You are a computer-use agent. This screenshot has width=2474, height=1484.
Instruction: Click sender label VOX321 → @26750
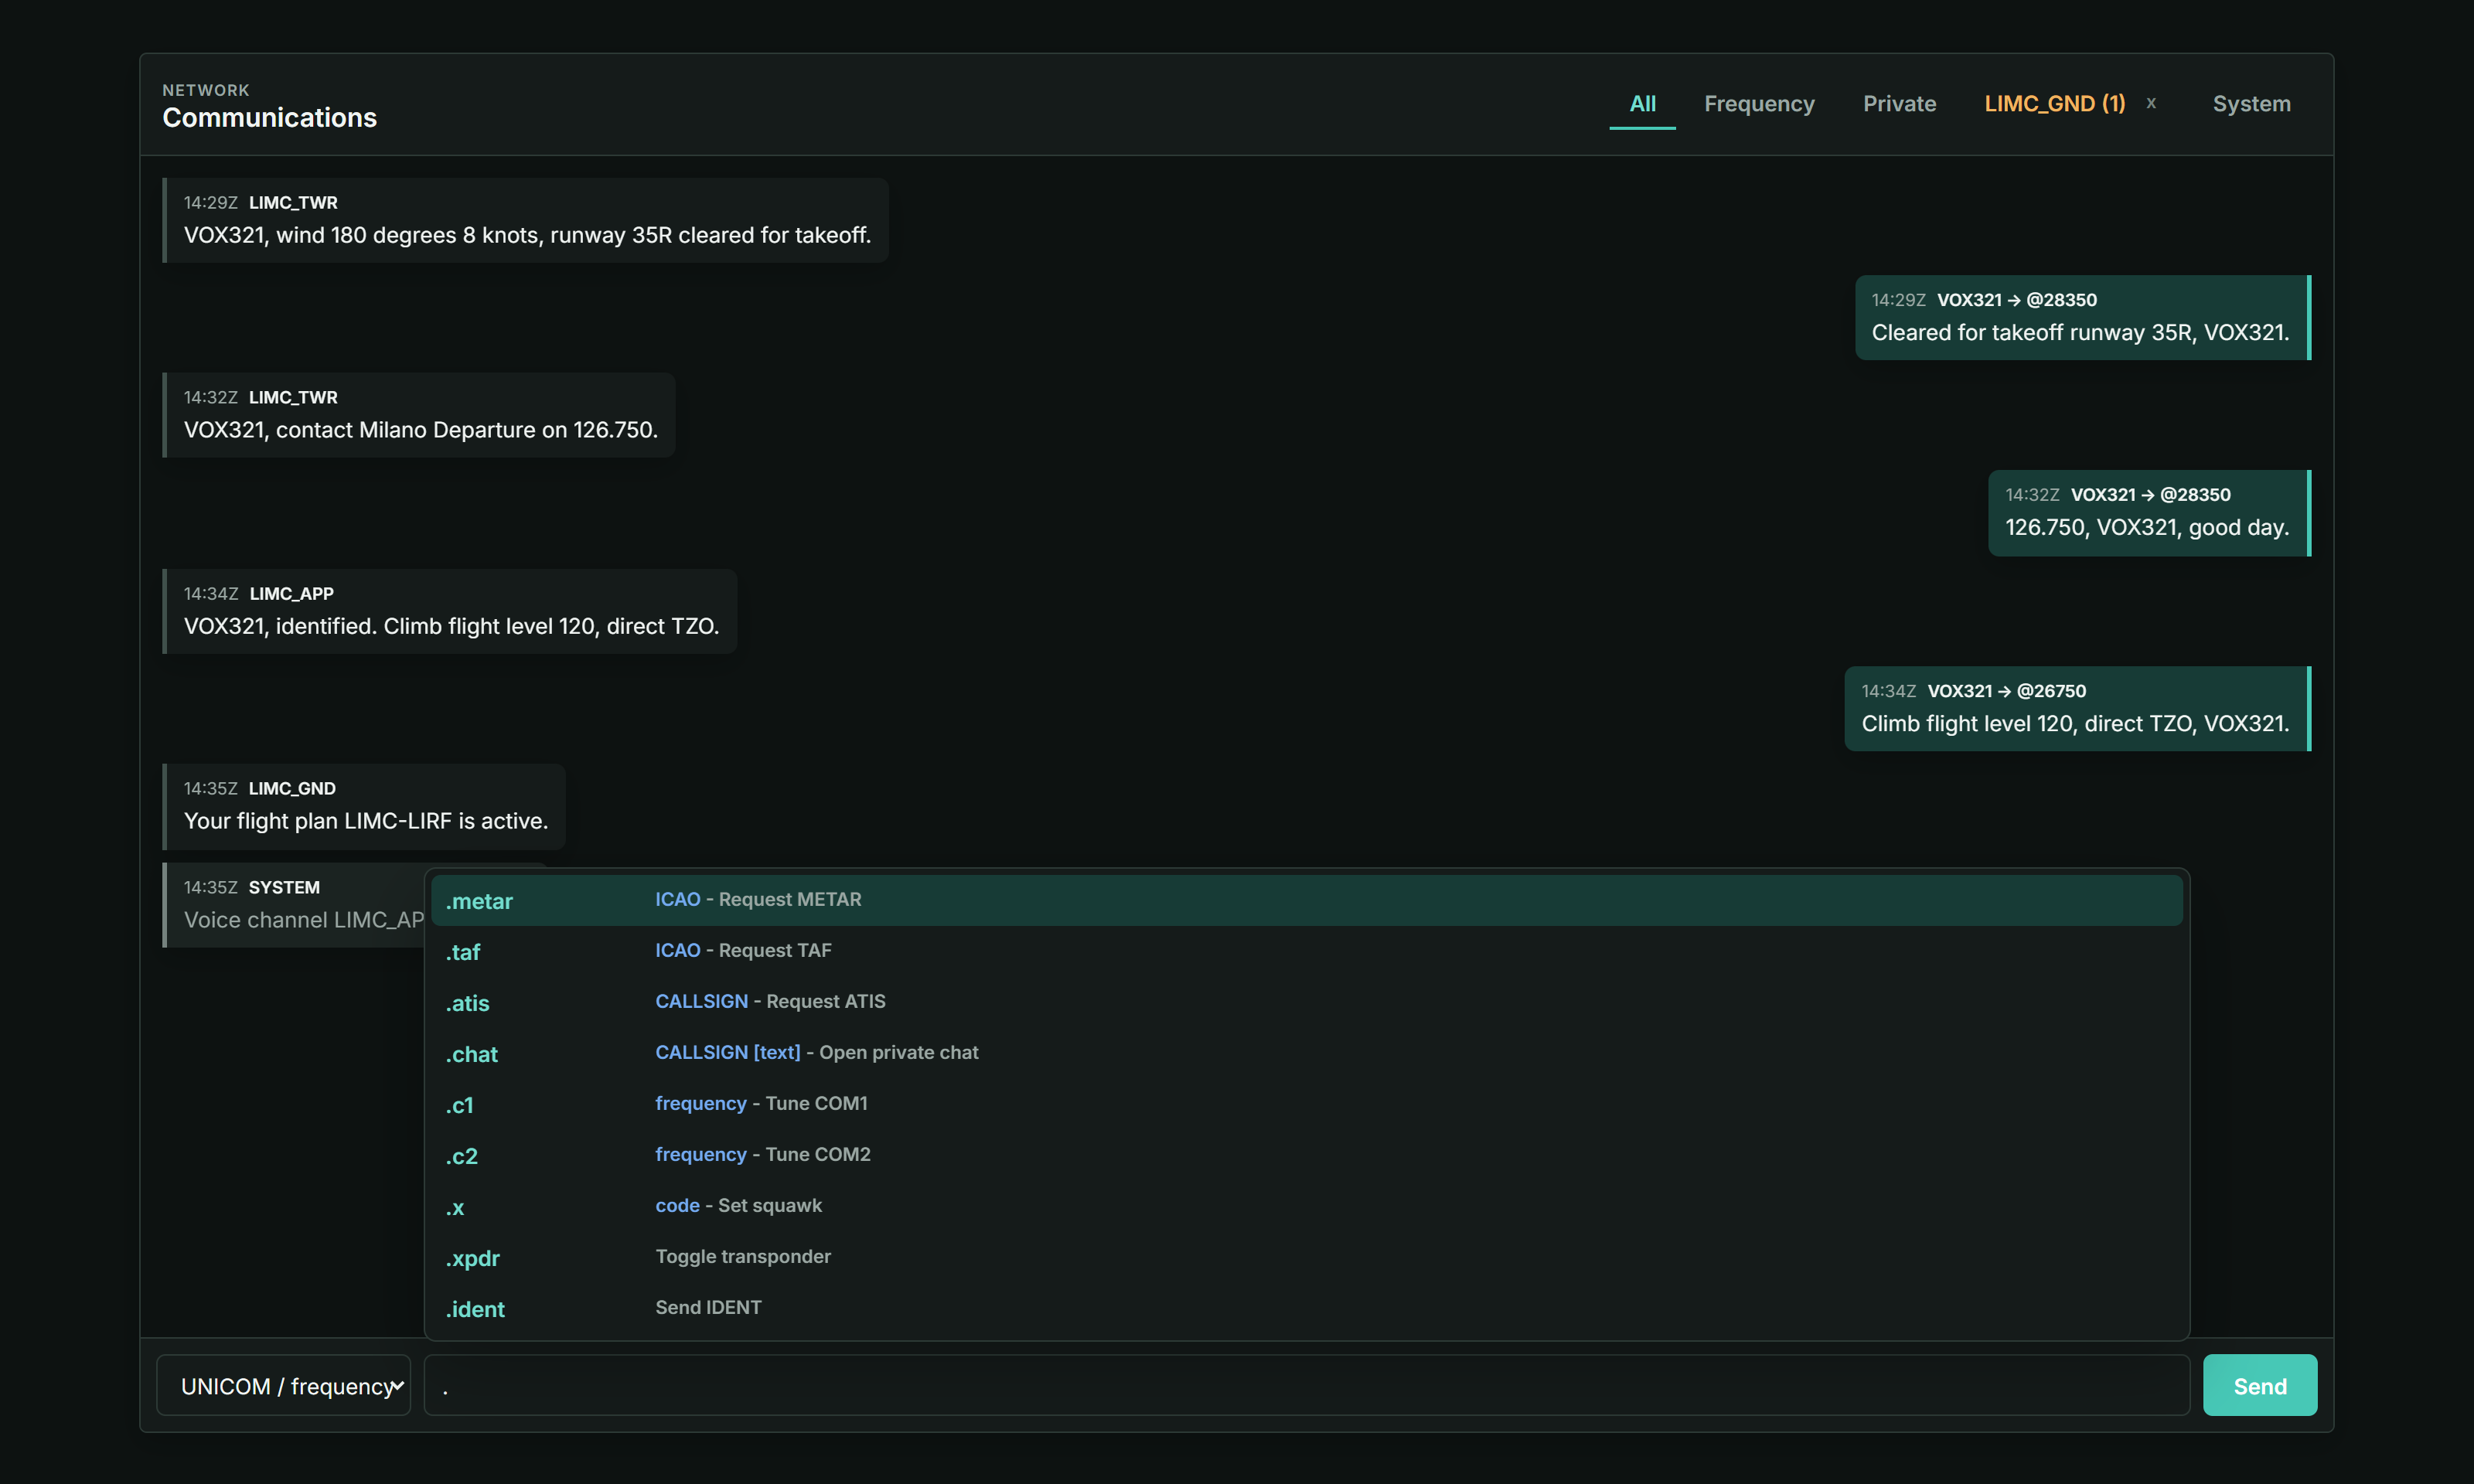point(2006,691)
